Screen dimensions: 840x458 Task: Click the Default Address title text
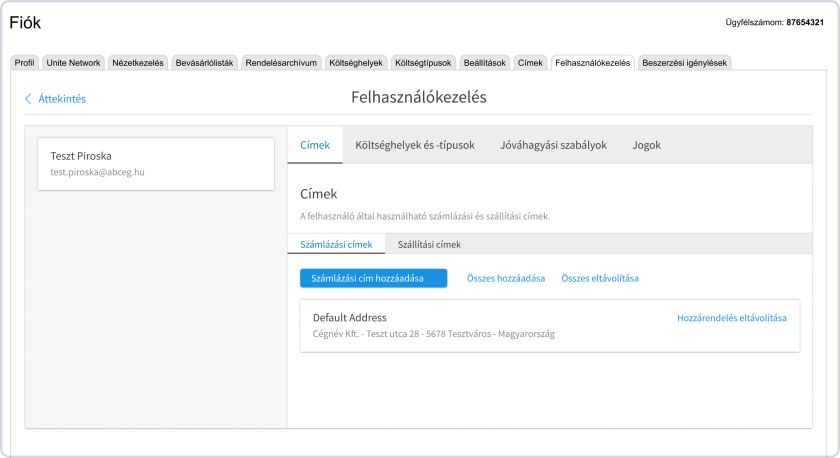pos(350,318)
